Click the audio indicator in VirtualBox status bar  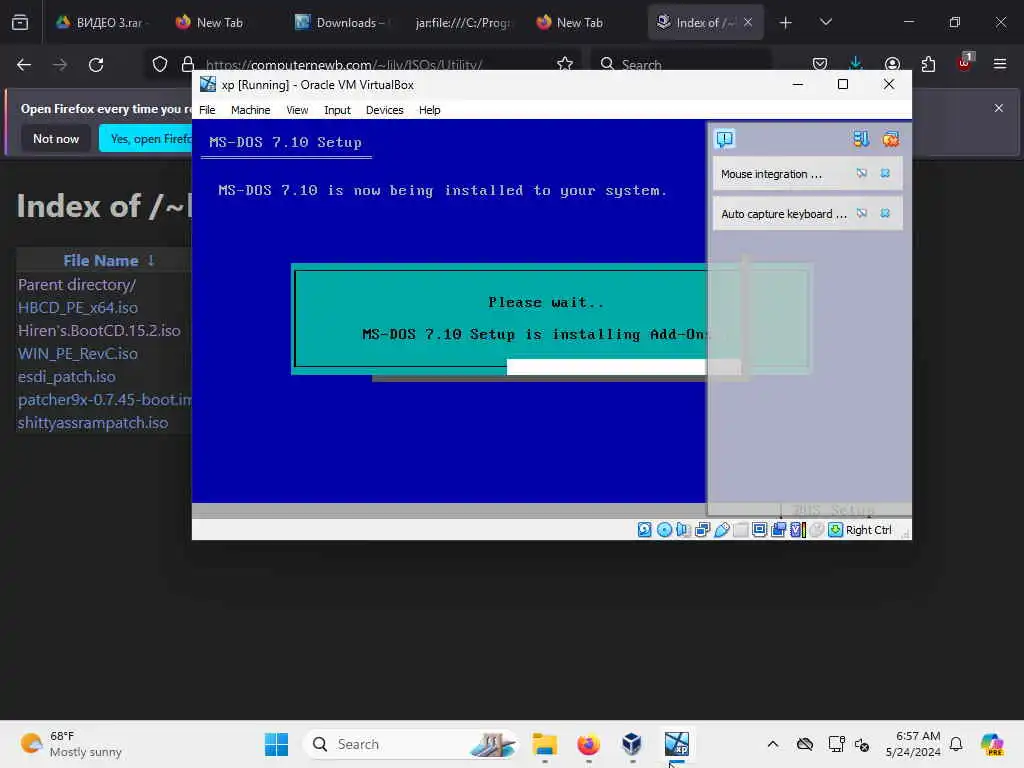(683, 530)
